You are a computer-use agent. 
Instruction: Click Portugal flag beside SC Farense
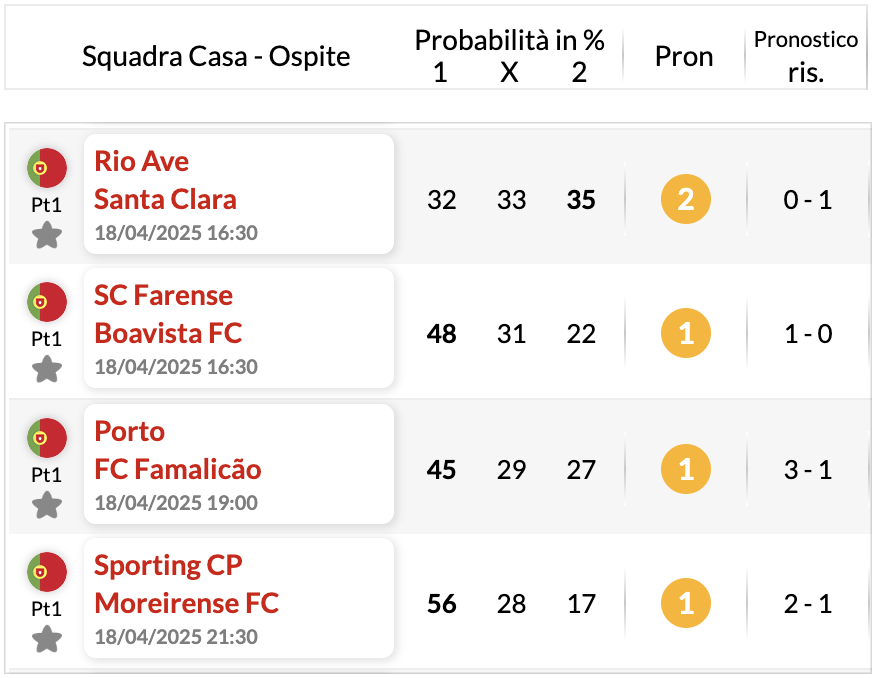47,302
